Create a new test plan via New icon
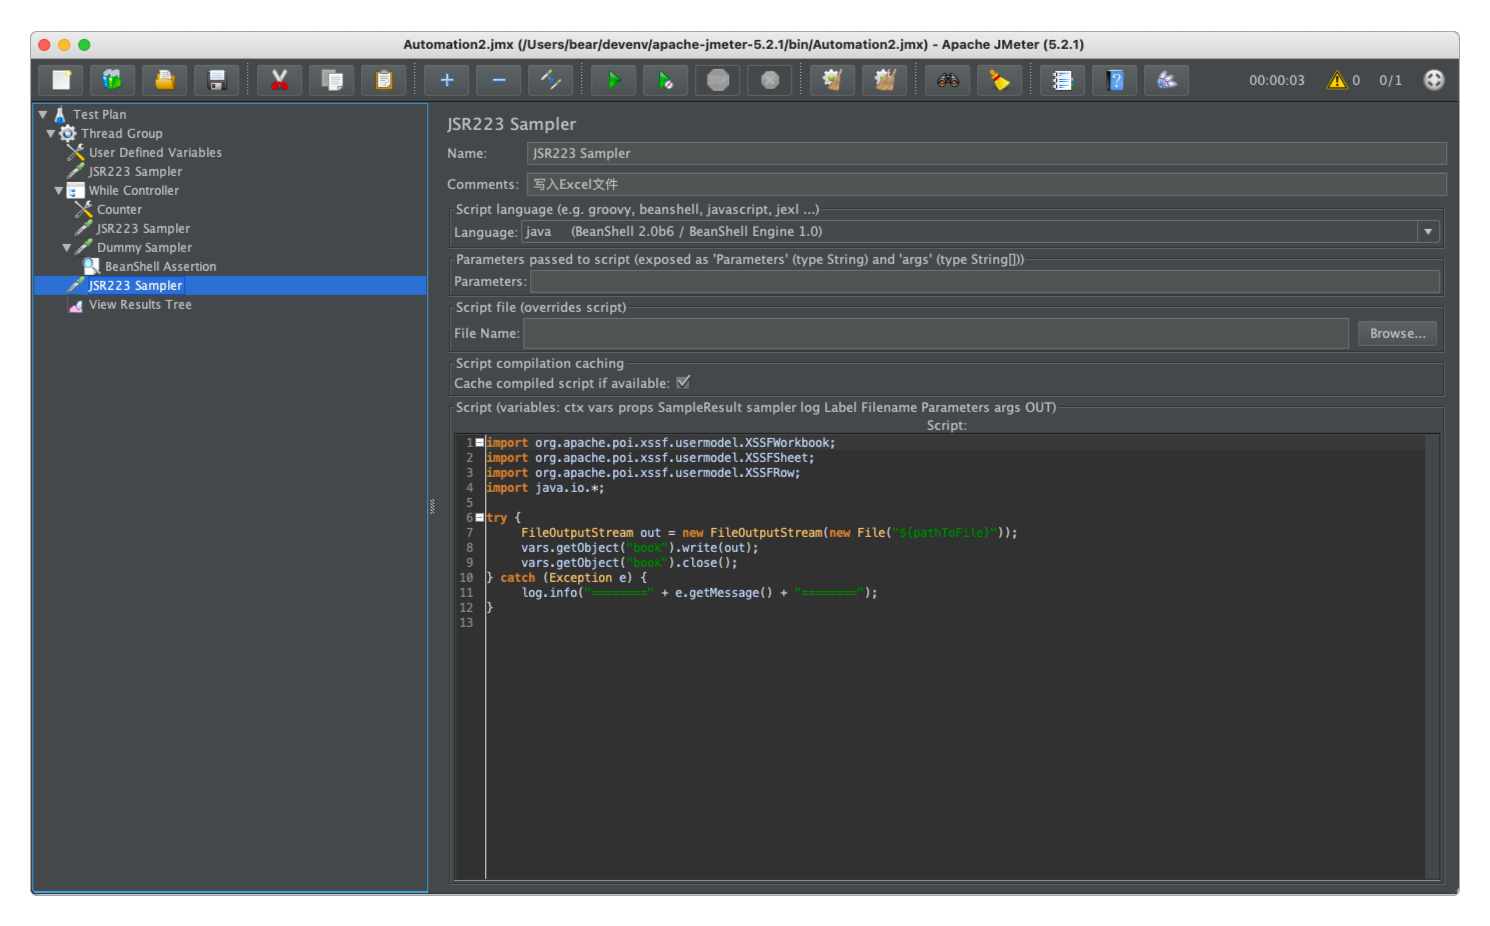 [62, 80]
